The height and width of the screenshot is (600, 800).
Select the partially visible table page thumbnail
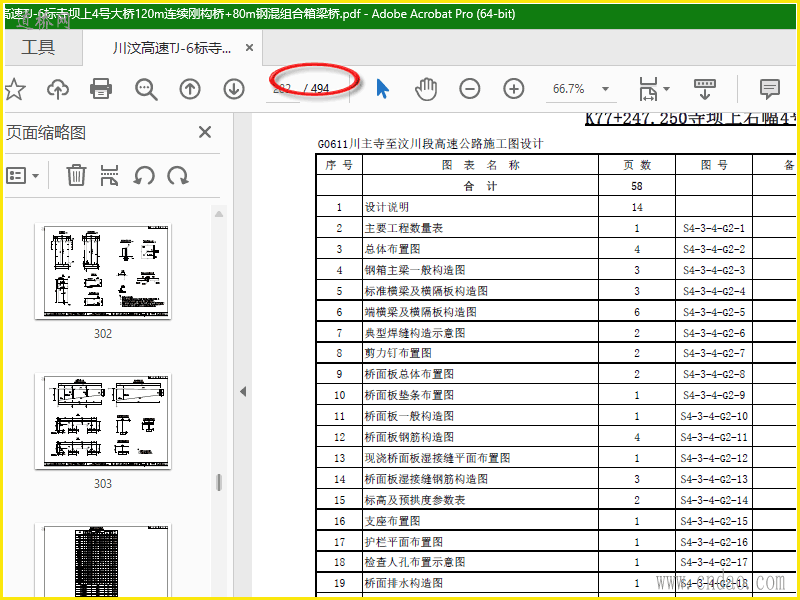pyautogui.click(x=103, y=560)
